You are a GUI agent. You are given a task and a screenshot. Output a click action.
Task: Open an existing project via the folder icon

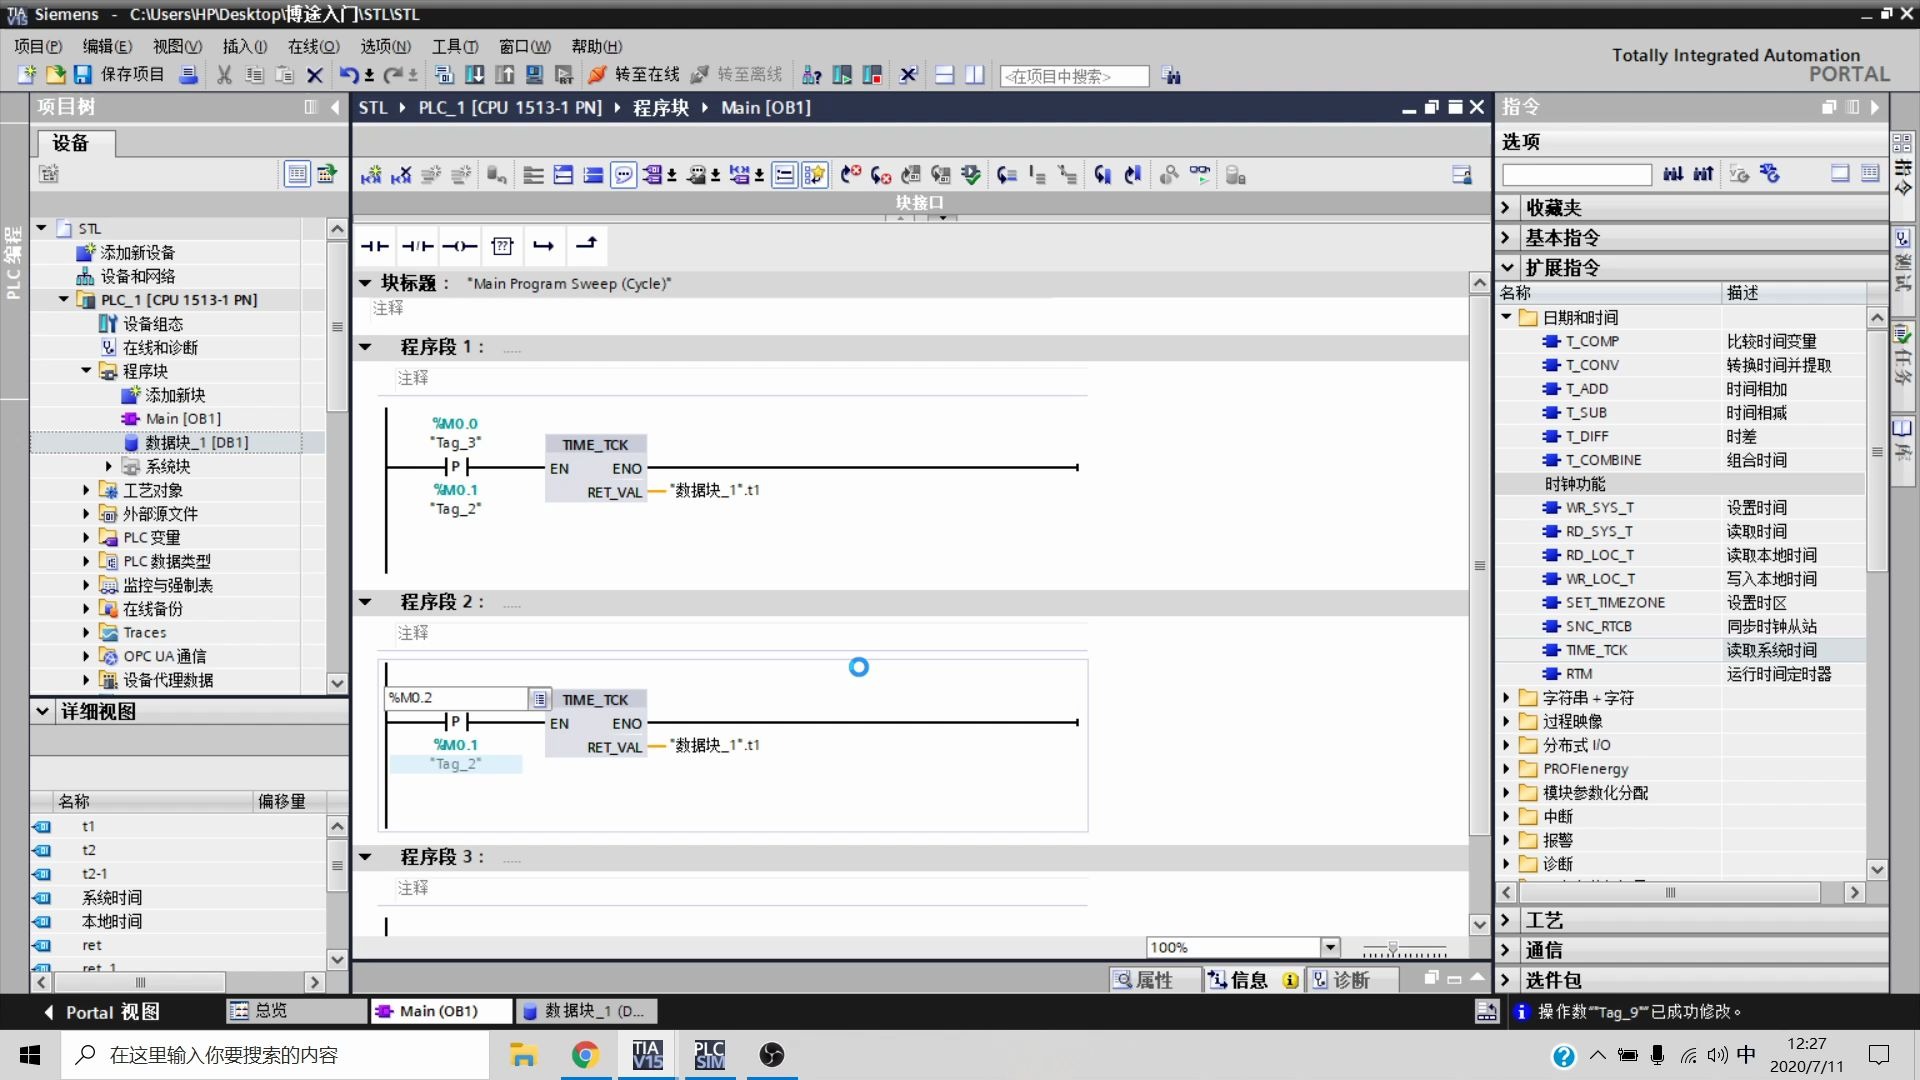[55, 75]
